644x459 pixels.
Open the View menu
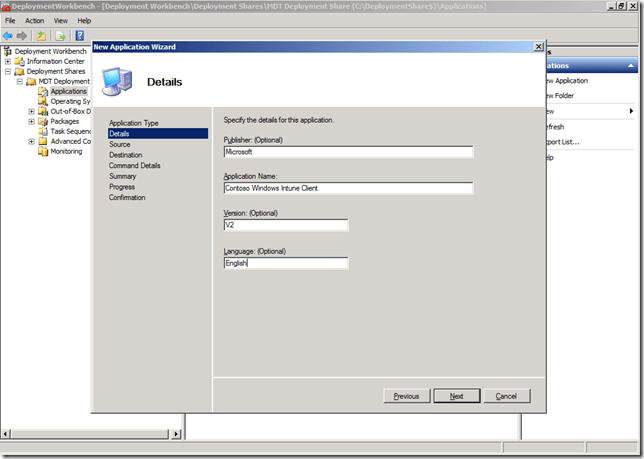tap(60, 21)
